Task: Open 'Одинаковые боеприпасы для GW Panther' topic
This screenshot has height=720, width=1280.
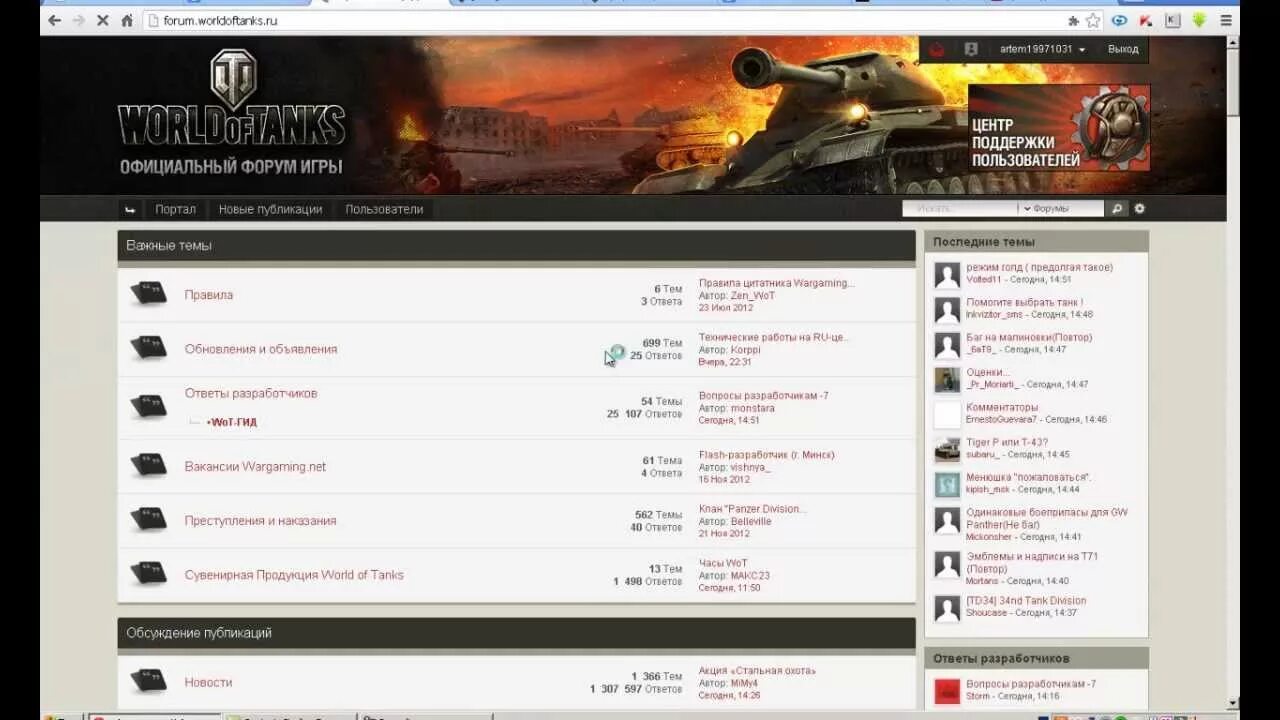Action: (1047, 518)
